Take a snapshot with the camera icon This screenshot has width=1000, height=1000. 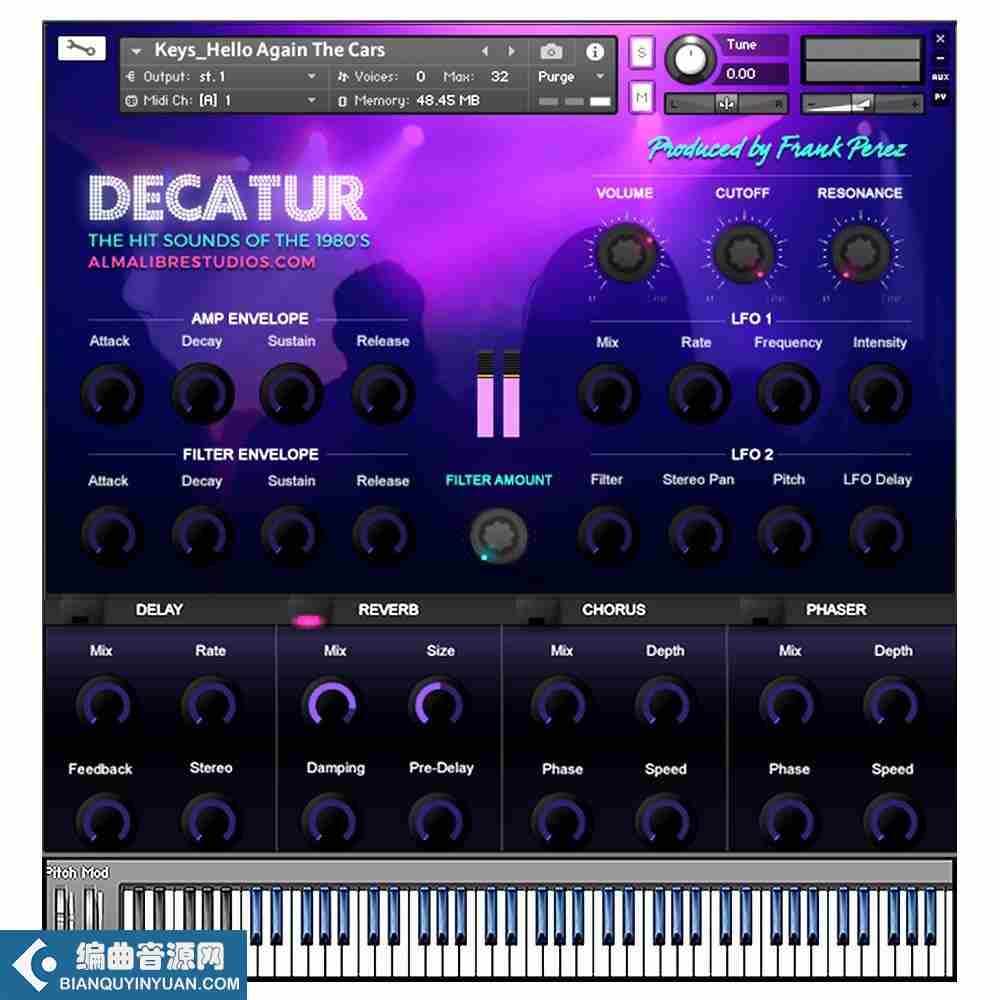point(552,51)
